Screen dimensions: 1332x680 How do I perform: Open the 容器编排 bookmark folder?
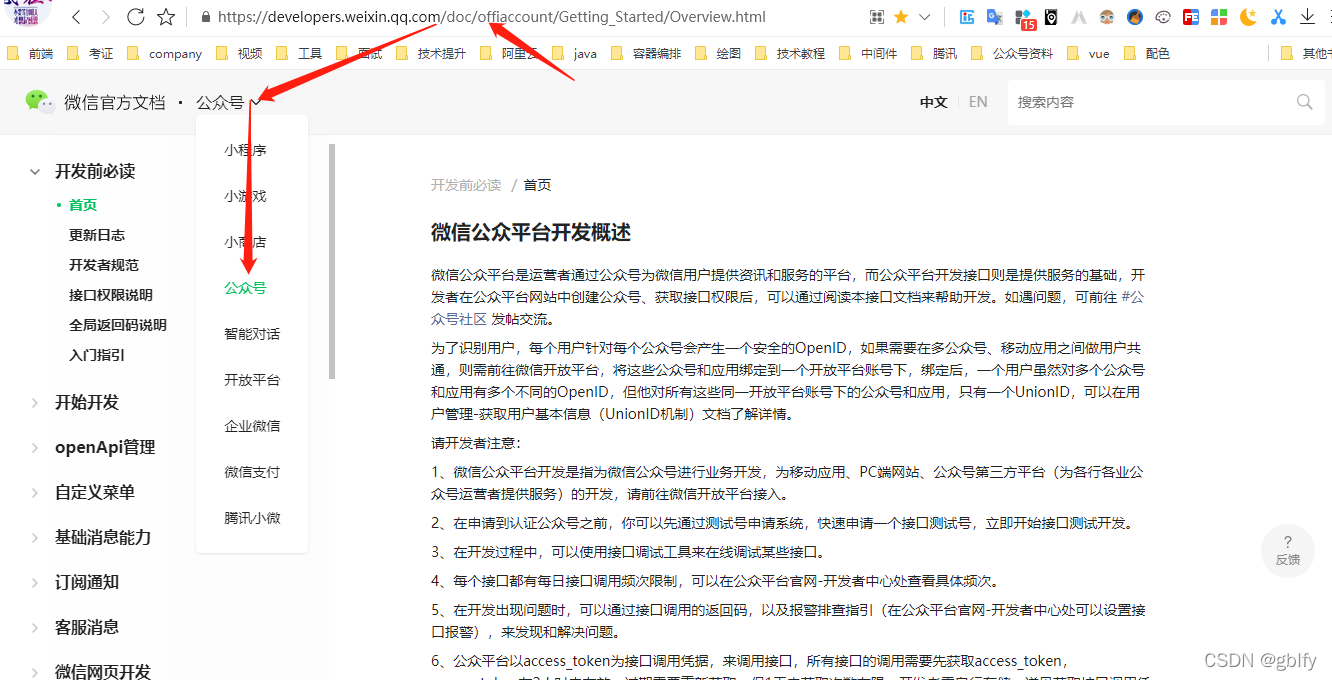coord(645,54)
